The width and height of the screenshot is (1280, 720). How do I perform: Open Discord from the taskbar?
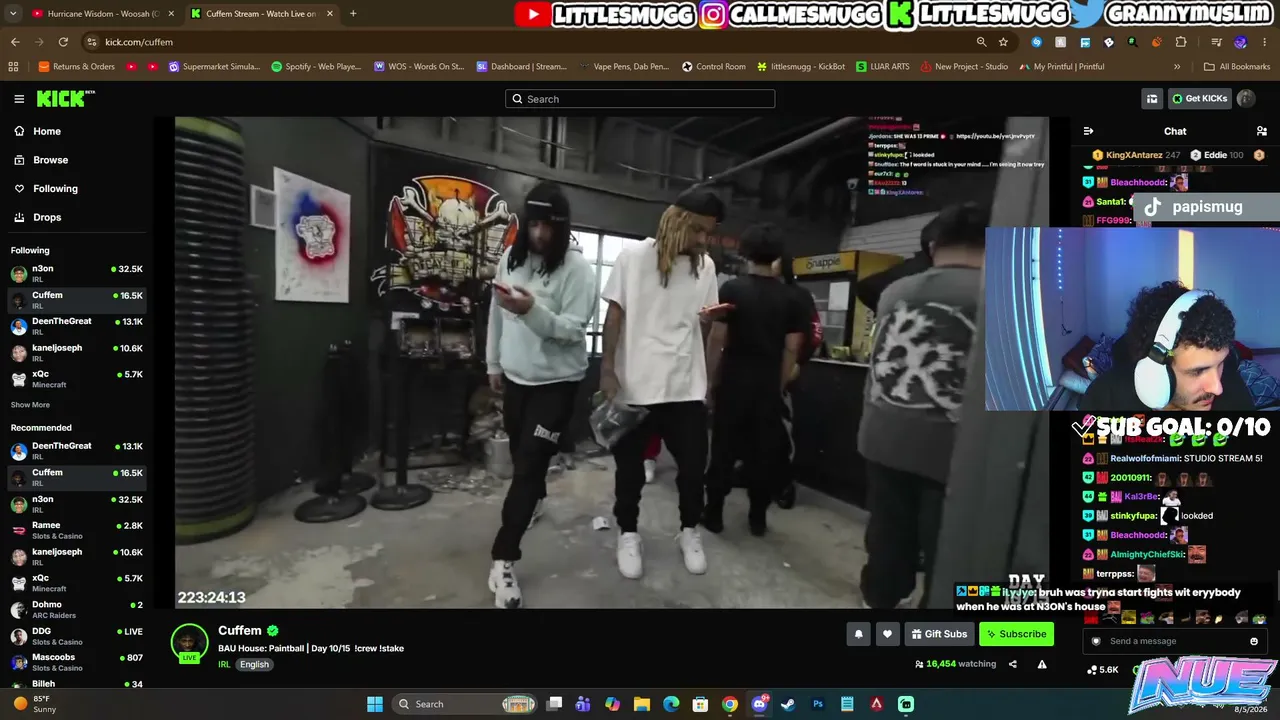(759, 704)
